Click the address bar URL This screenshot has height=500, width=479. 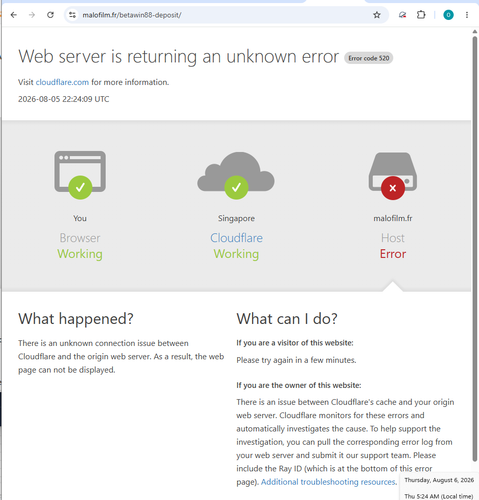(132, 15)
